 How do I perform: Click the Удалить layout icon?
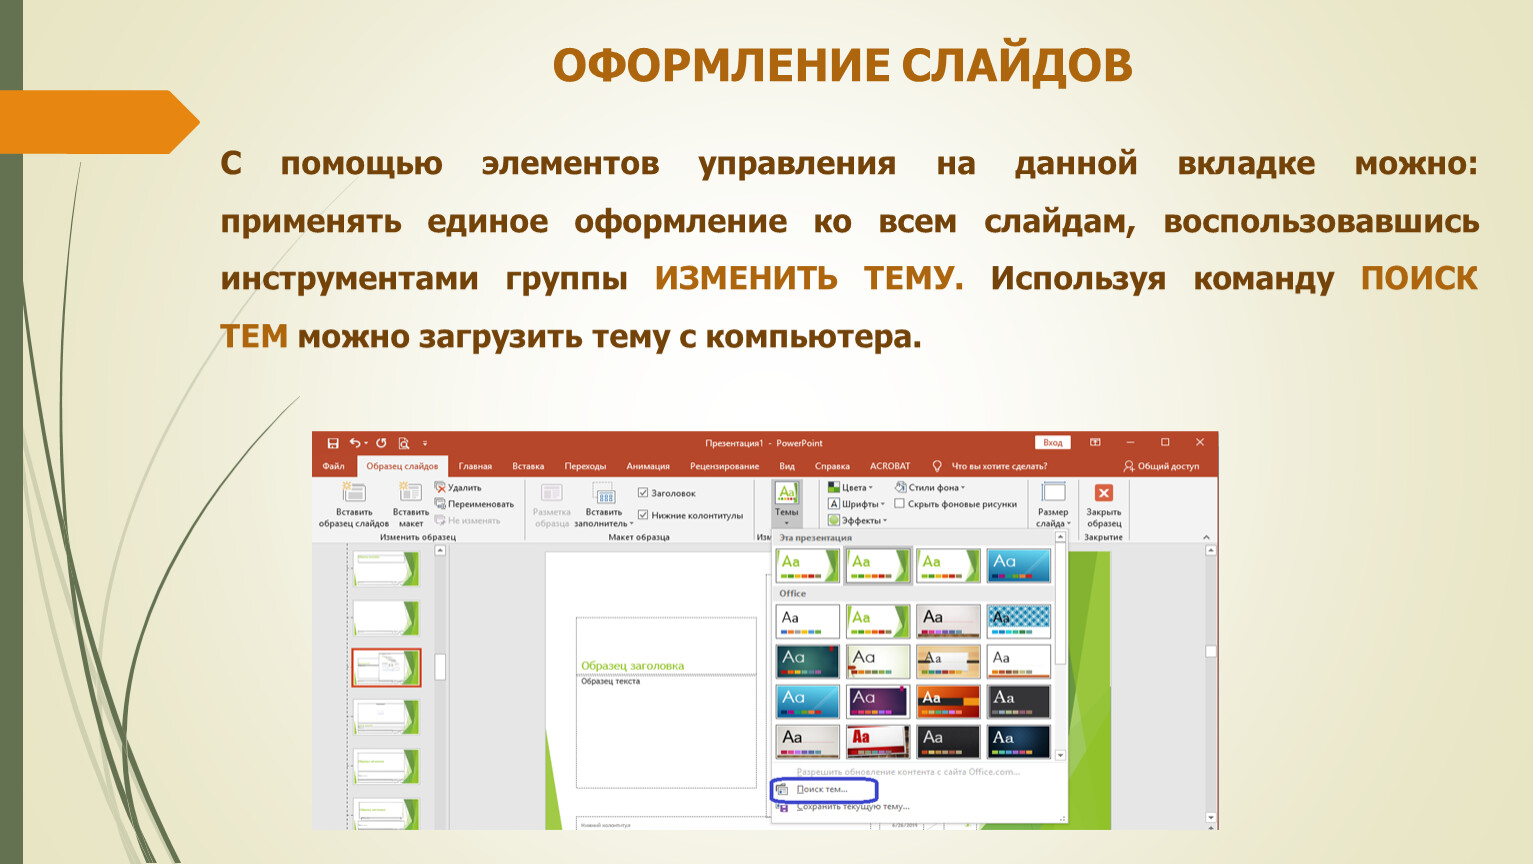[x=440, y=488]
